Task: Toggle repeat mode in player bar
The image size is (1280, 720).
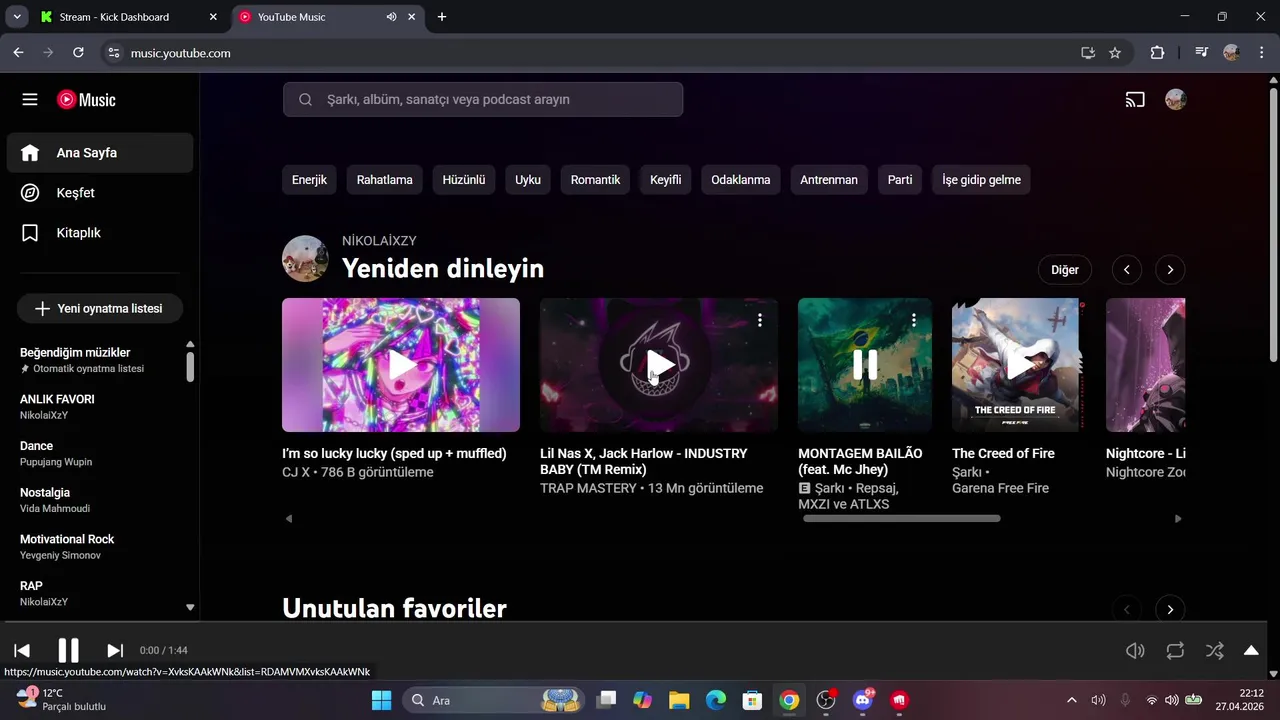Action: coord(1175,651)
